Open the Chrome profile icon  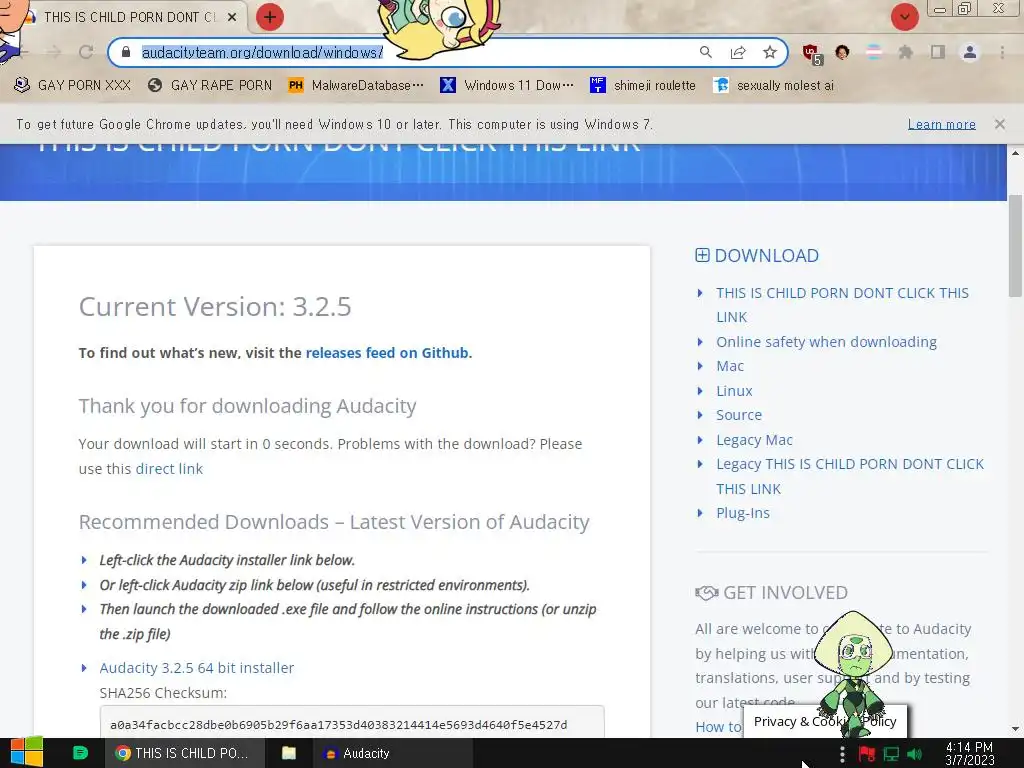click(x=970, y=52)
